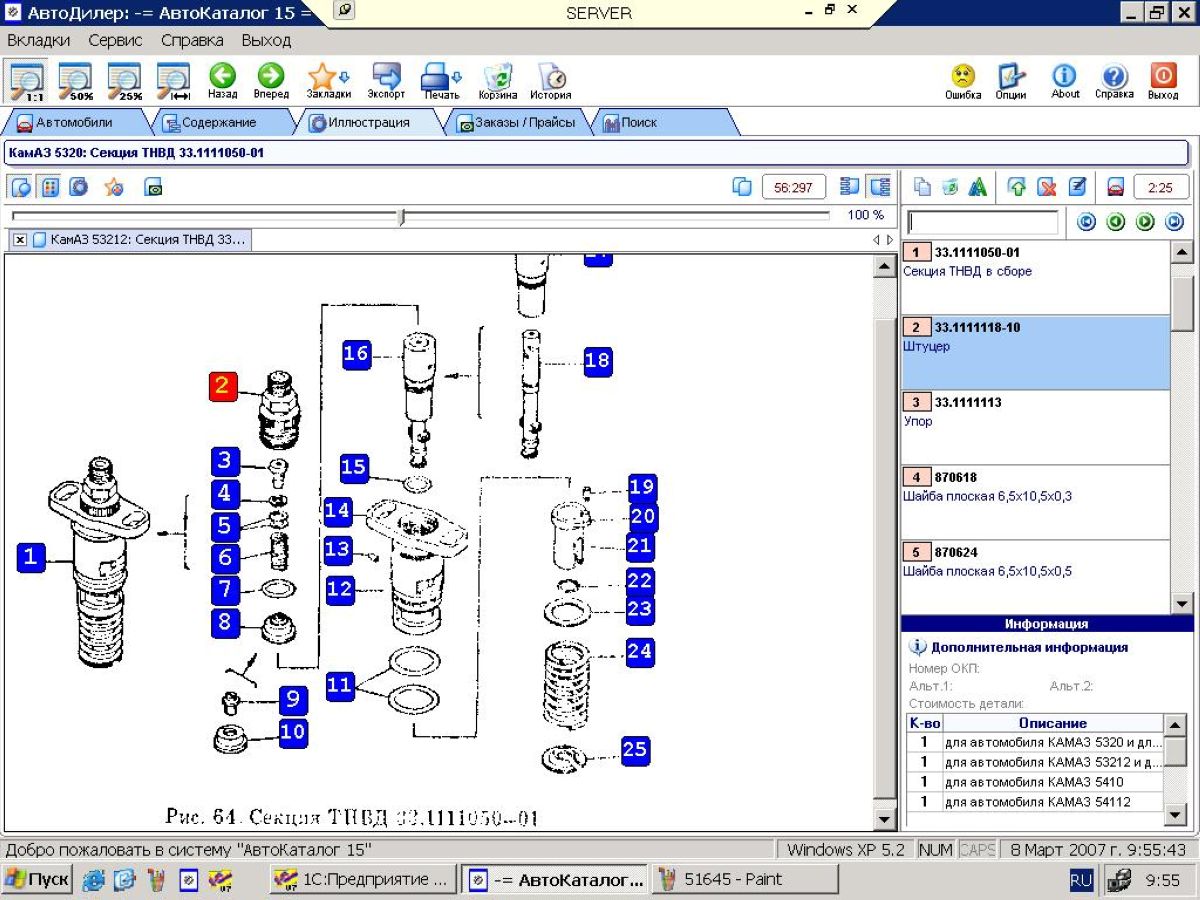This screenshot has height=900, width=1200.
Task: Select part row 33.1111050-01 Секция ТНВД в сборе
Action: [x=1035, y=278]
